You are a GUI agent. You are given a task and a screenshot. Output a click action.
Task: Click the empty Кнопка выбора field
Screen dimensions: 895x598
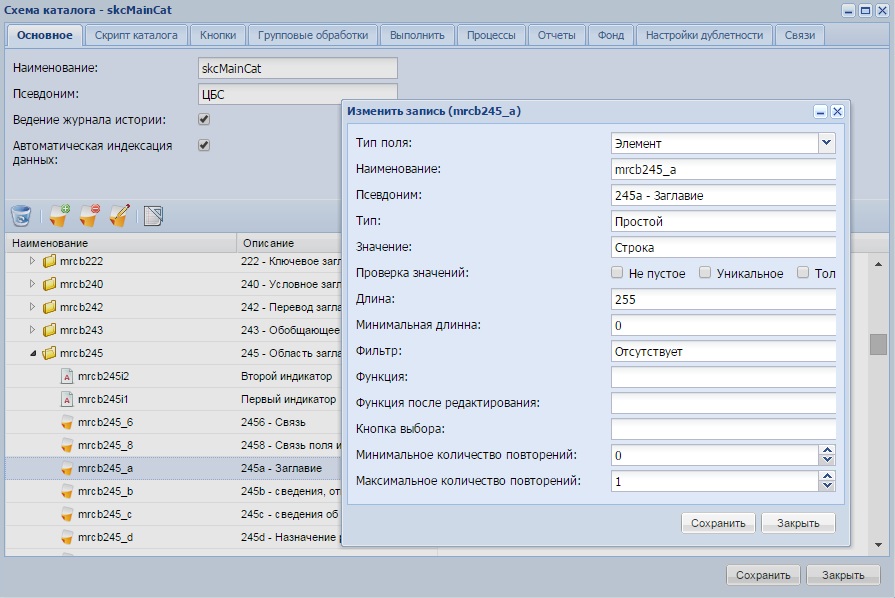click(723, 429)
